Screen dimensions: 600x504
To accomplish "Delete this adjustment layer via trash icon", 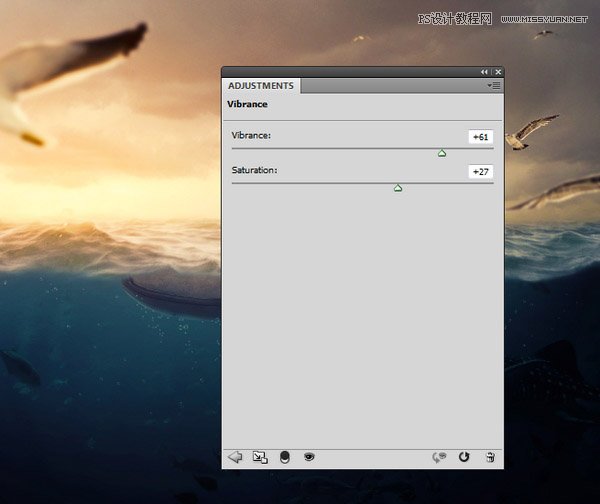I will pos(490,457).
